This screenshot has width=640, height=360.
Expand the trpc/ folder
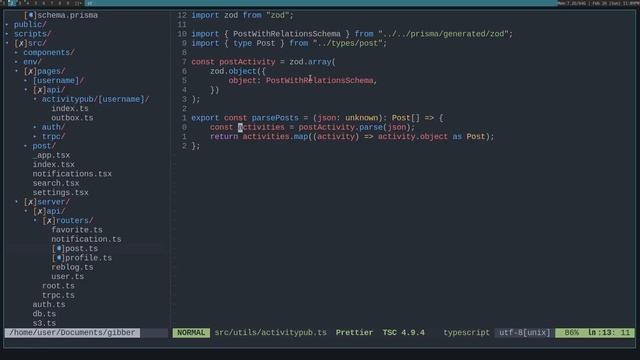click(x=53, y=137)
